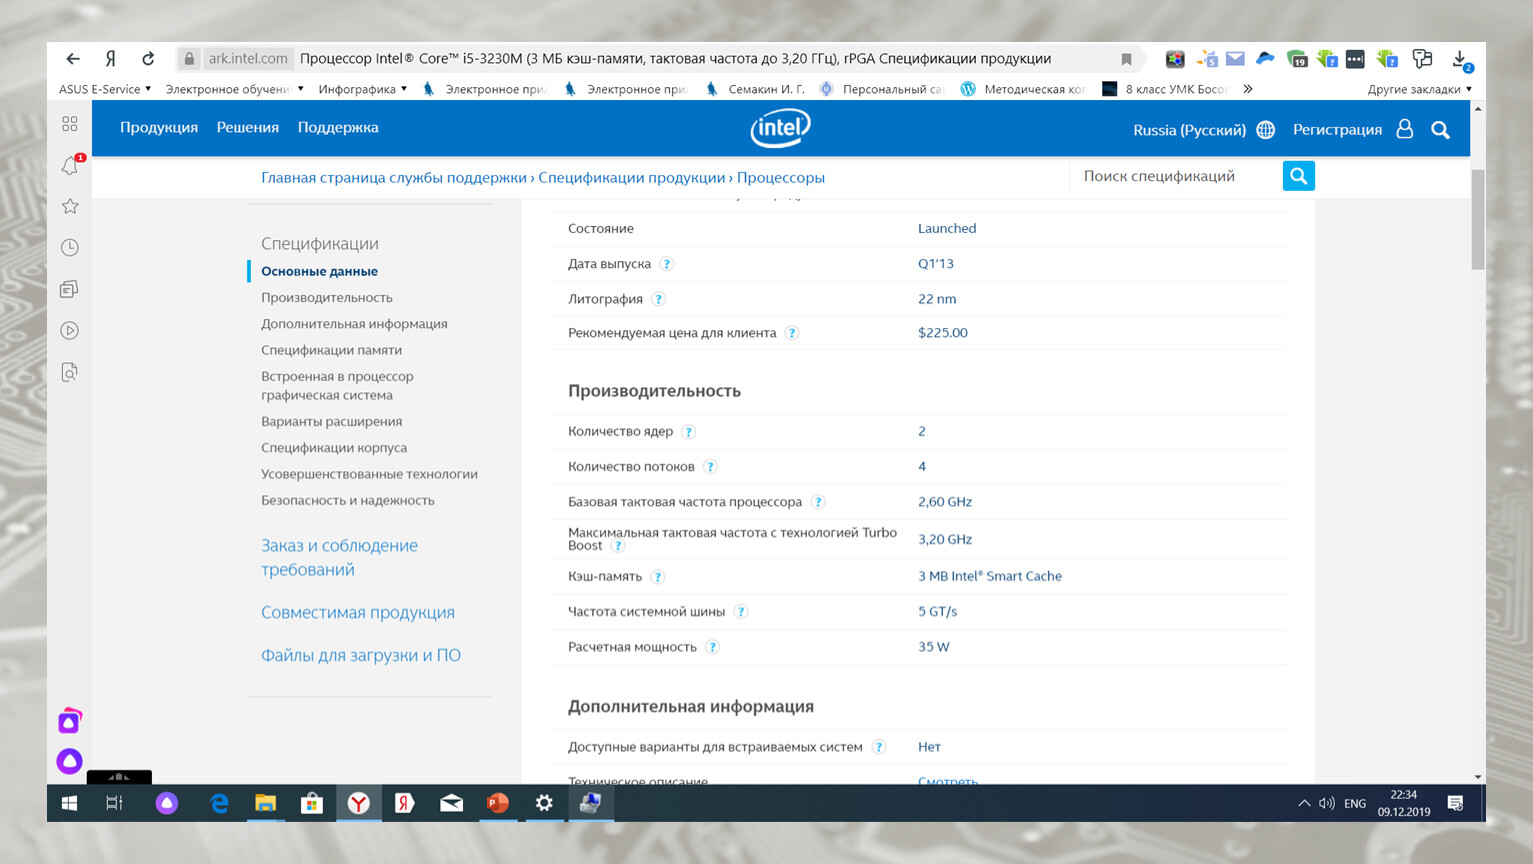Click the browser back arrow
Image resolution: width=1533 pixels, height=864 pixels.
point(73,59)
